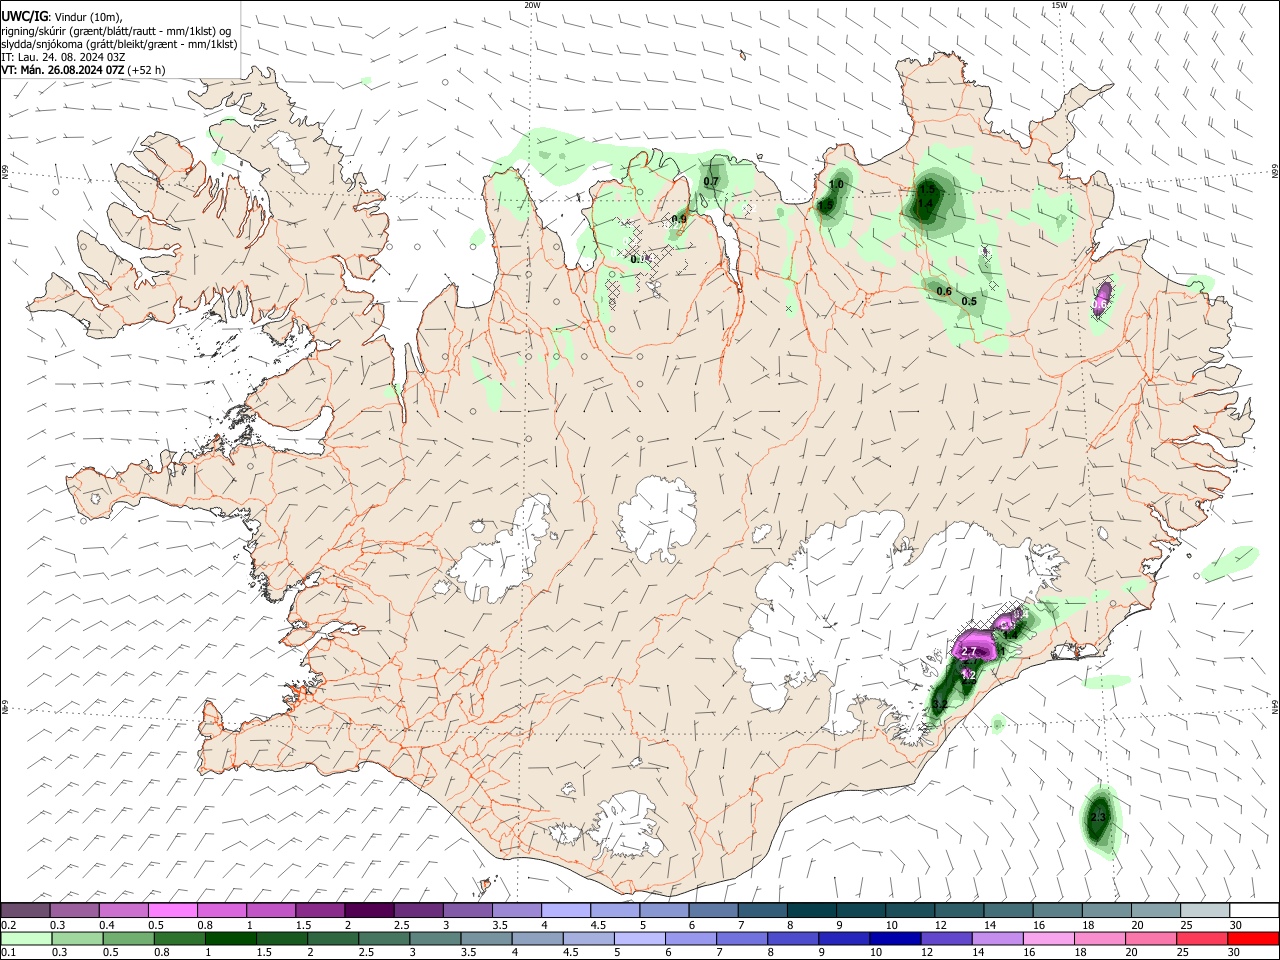This screenshot has height=960, width=1280.
Task: Select the bright red swatch after lower-row 30
Action: click(x=1255, y=938)
